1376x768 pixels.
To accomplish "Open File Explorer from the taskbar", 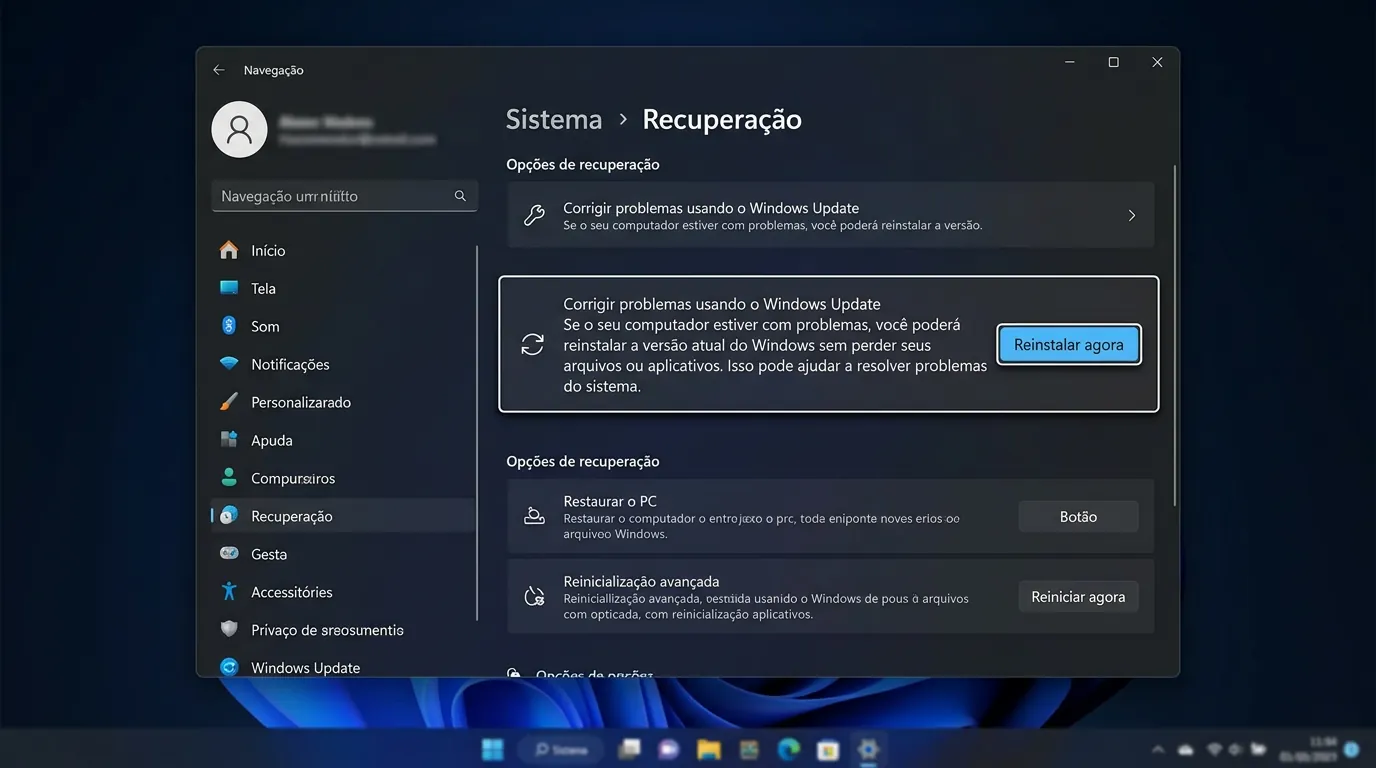I will [709, 749].
